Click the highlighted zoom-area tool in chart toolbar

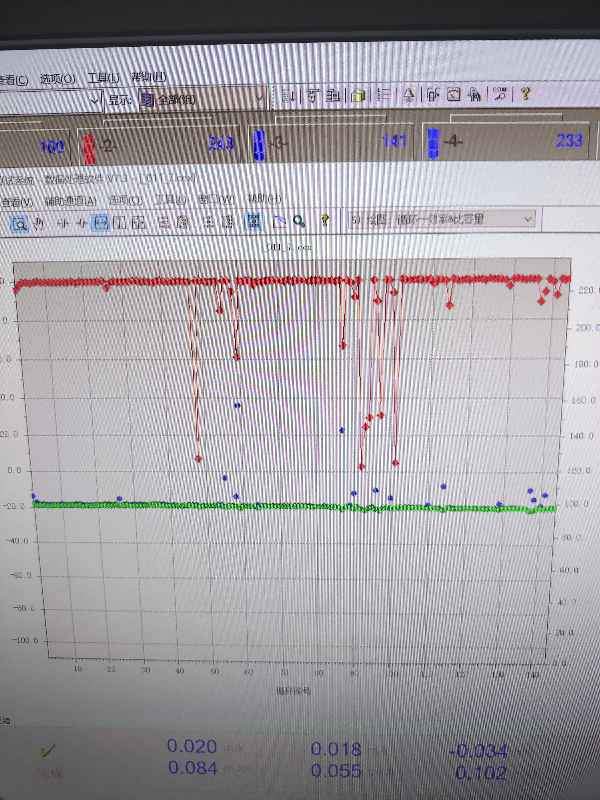click(19, 223)
